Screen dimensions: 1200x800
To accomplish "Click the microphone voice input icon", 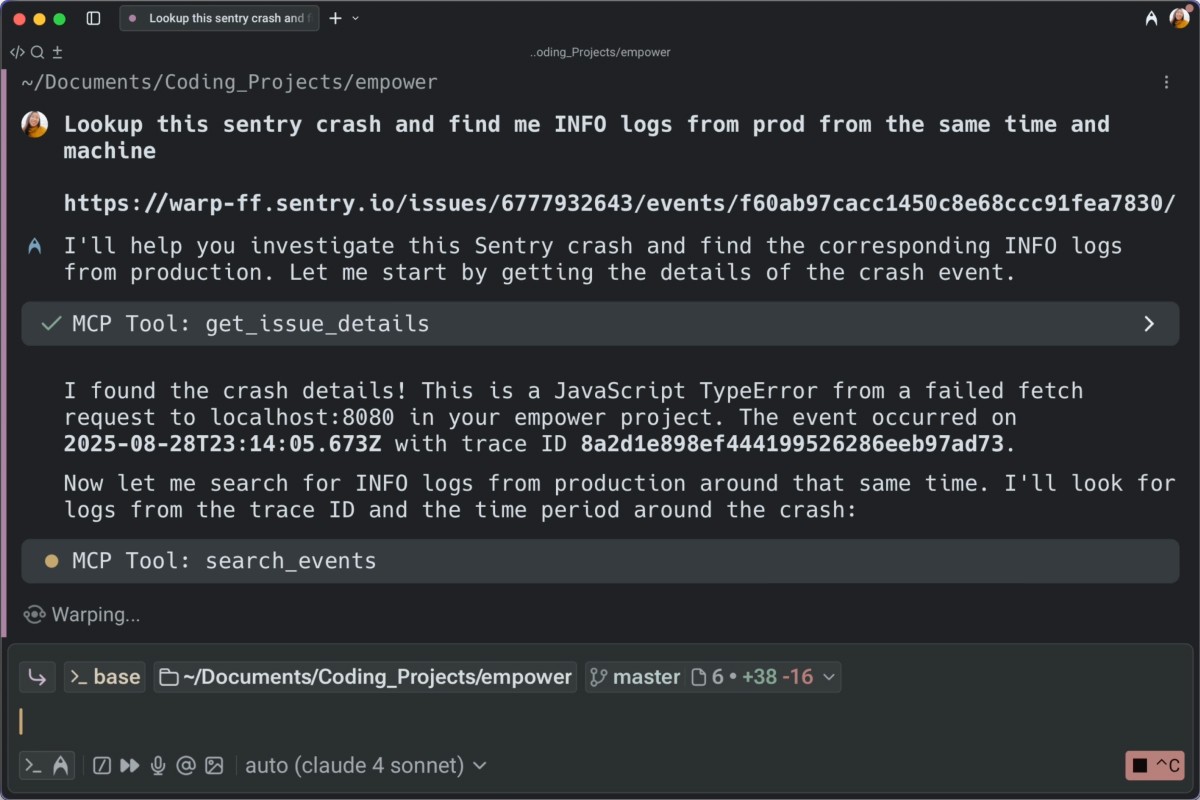I will (x=157, y=766).
